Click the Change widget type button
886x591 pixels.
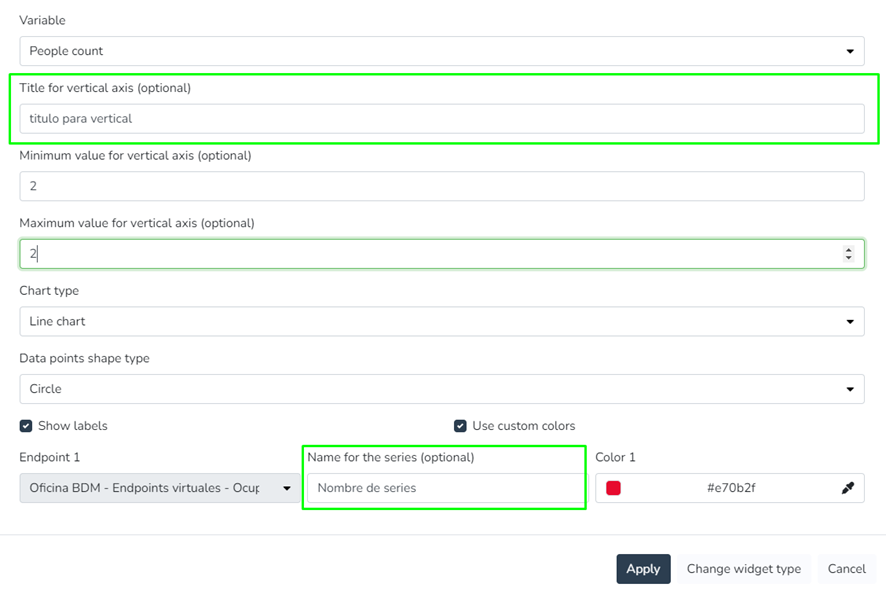(x=743, y=569)
